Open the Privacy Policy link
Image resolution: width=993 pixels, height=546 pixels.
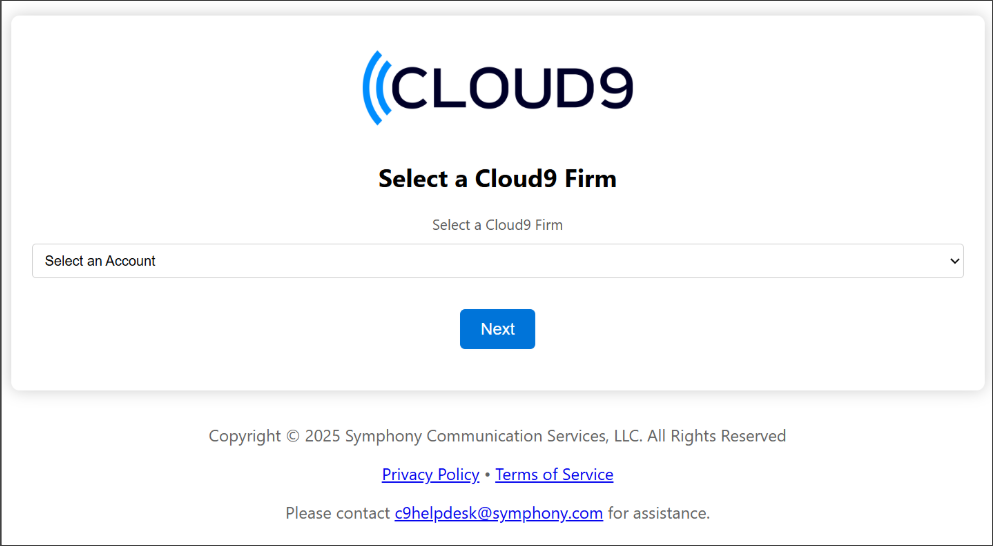(431, 474)
